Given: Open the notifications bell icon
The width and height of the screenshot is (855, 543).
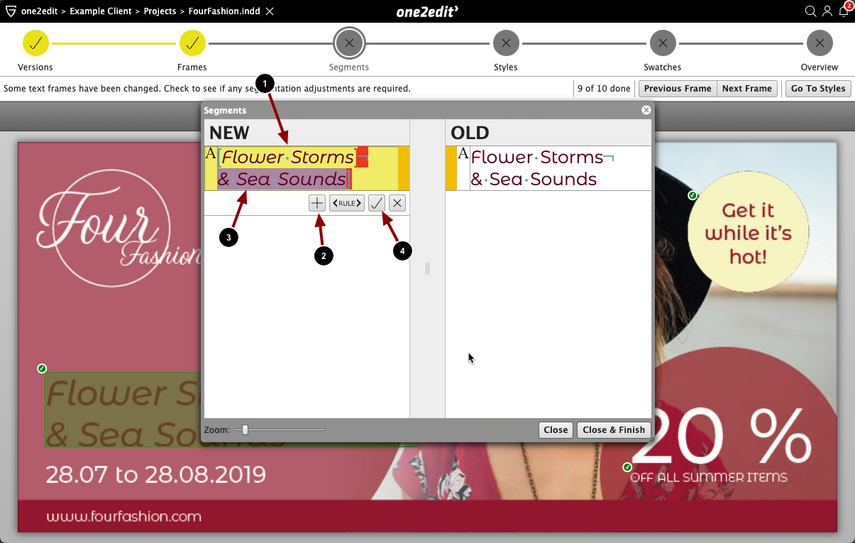Looking at the screenshot, I should click(x=844, y=11).
